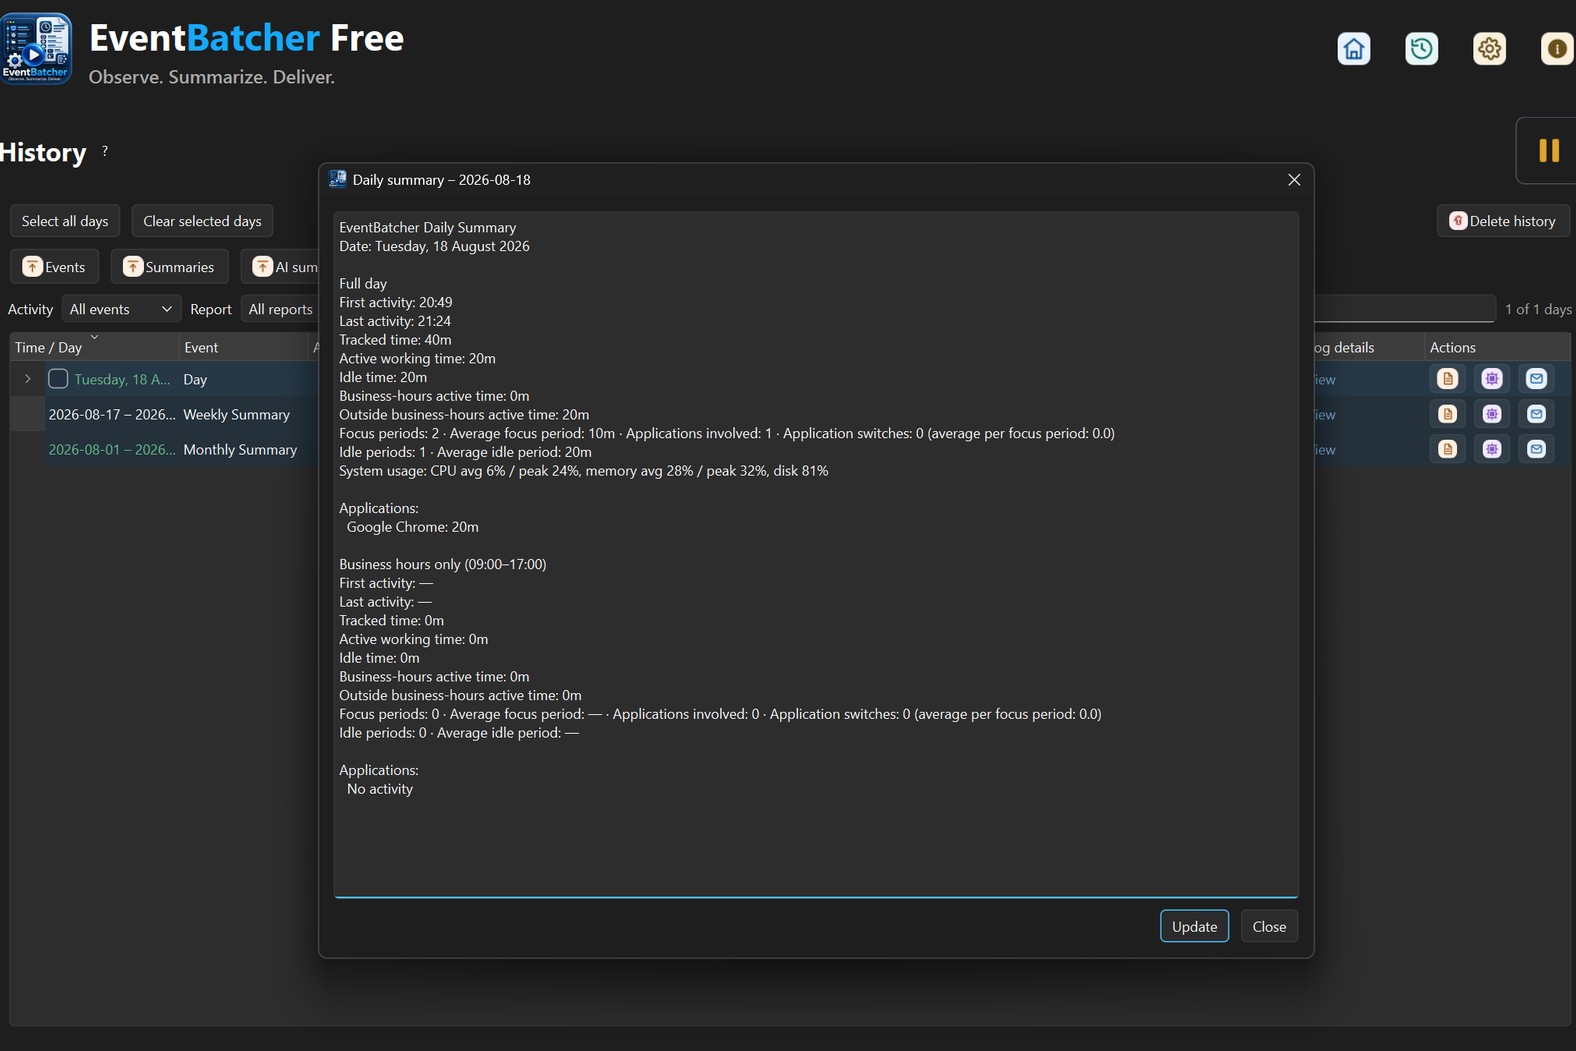The width and height of the screenshot is (1576, 1051).
Task: Click the 'Tracked time: 0m' line
Action: pyautogui.click(x=391, y=620)
